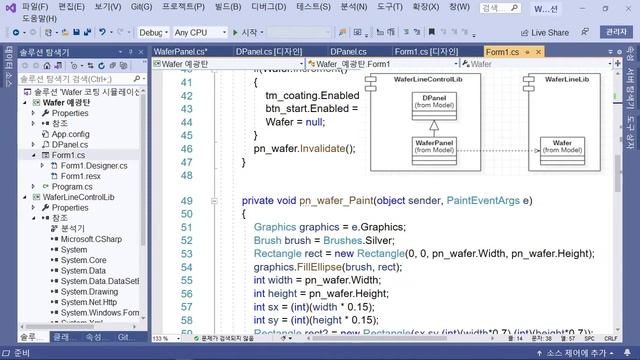This screenshot has width=640, height=360.
Task: Collapse pn_wafer_Paint method outline toggle
Action: click(x=214, y=201)
